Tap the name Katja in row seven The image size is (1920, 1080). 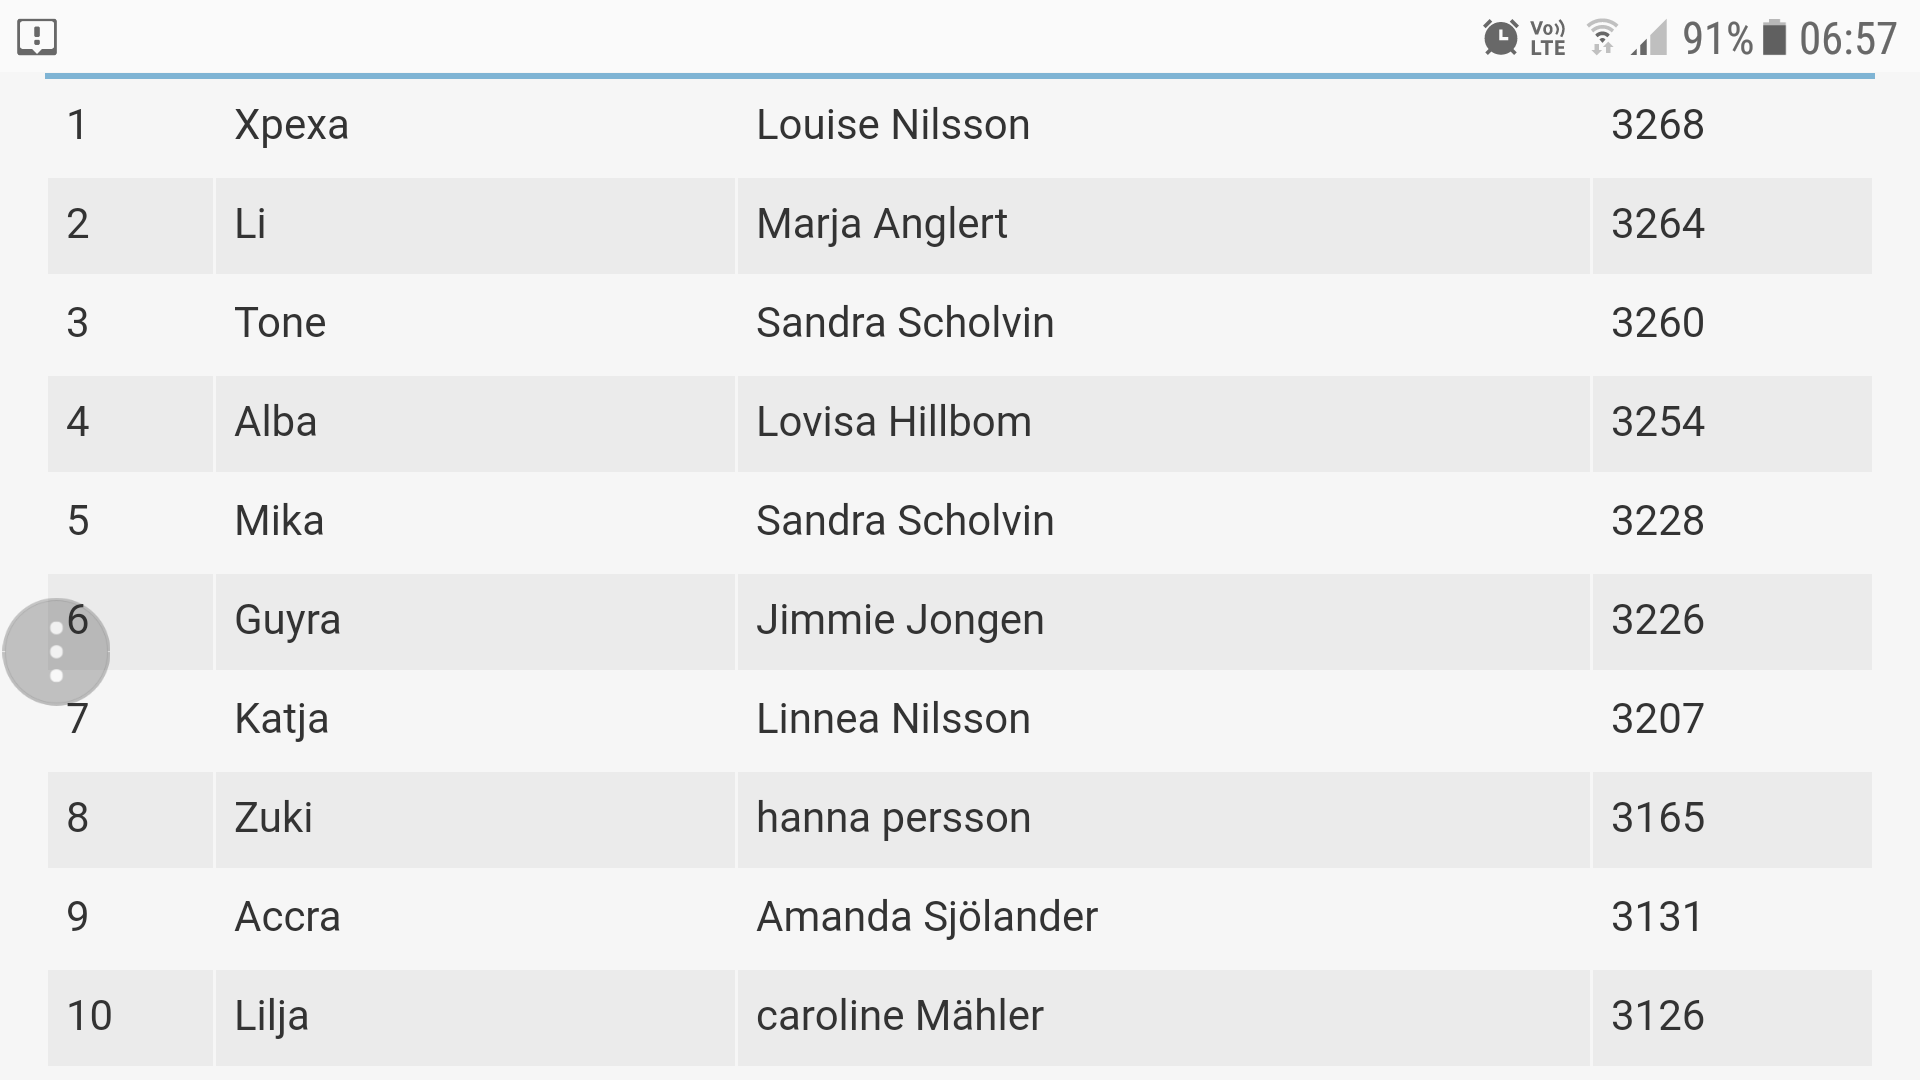coord(281,719)
